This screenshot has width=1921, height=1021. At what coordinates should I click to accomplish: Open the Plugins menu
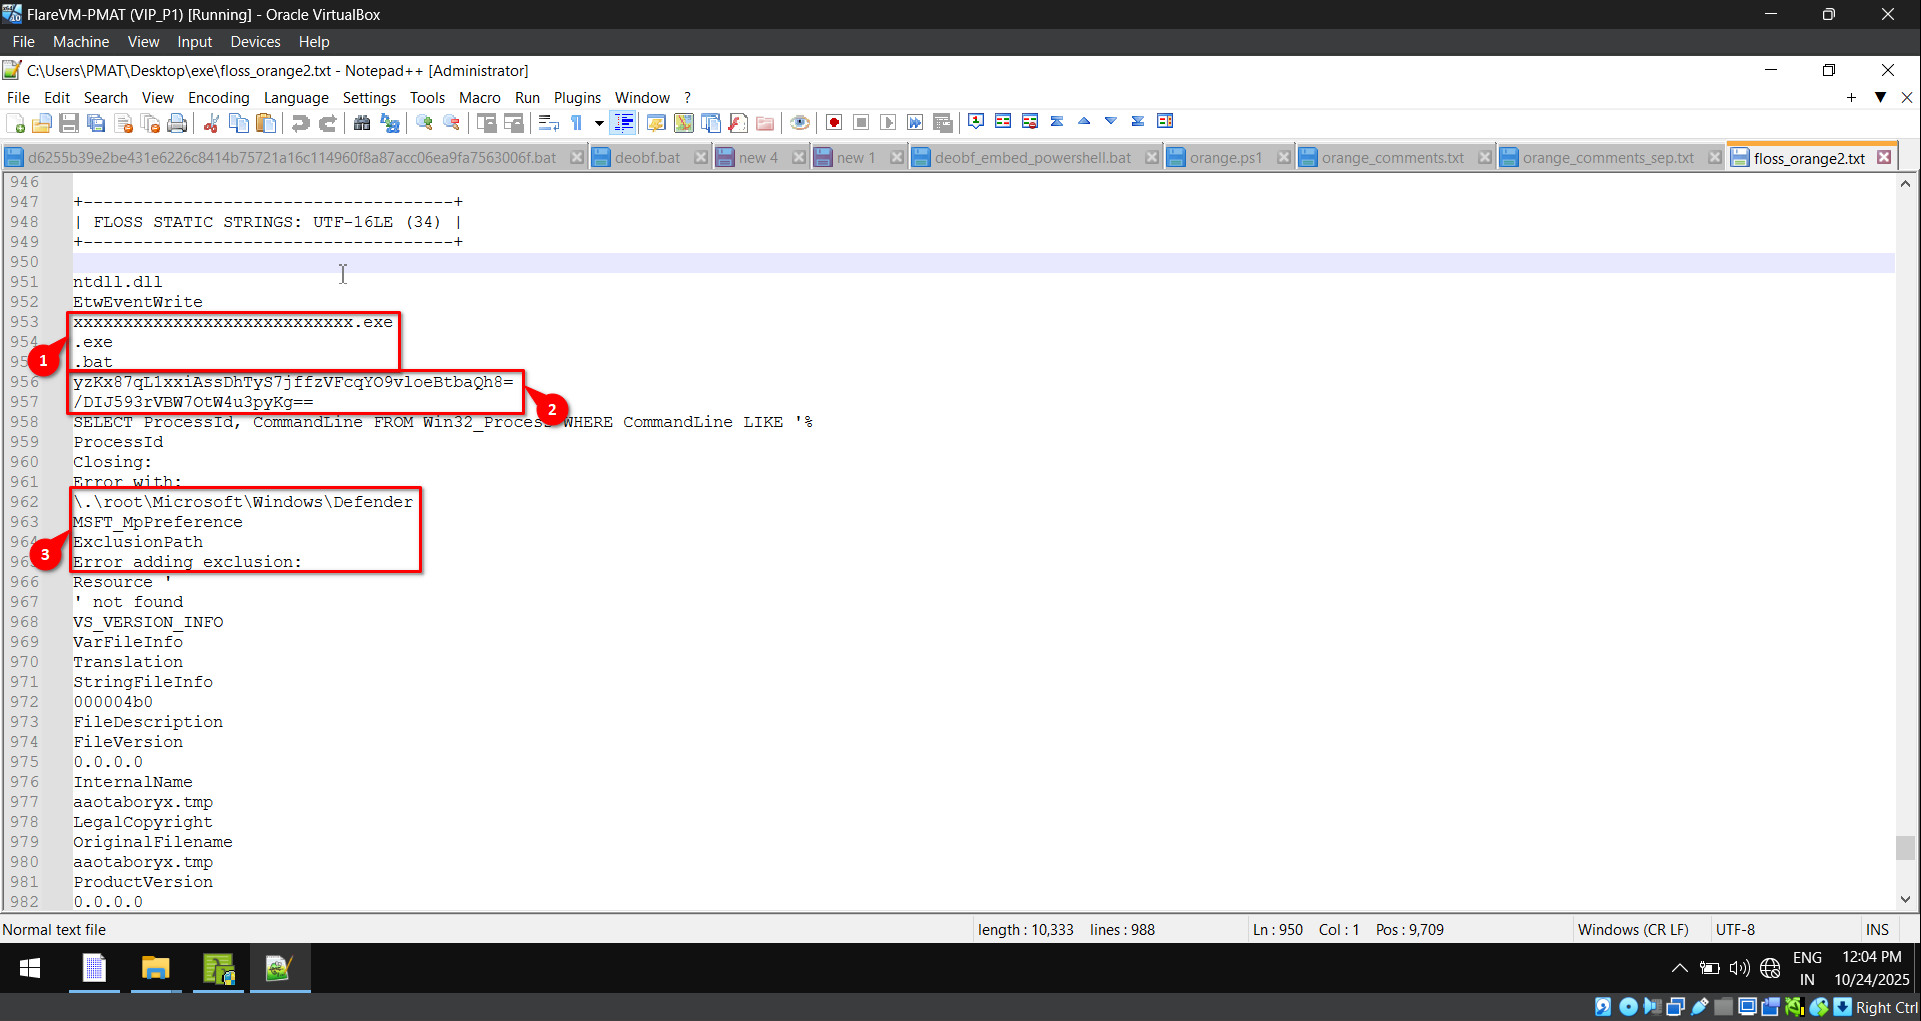(578, 97)
